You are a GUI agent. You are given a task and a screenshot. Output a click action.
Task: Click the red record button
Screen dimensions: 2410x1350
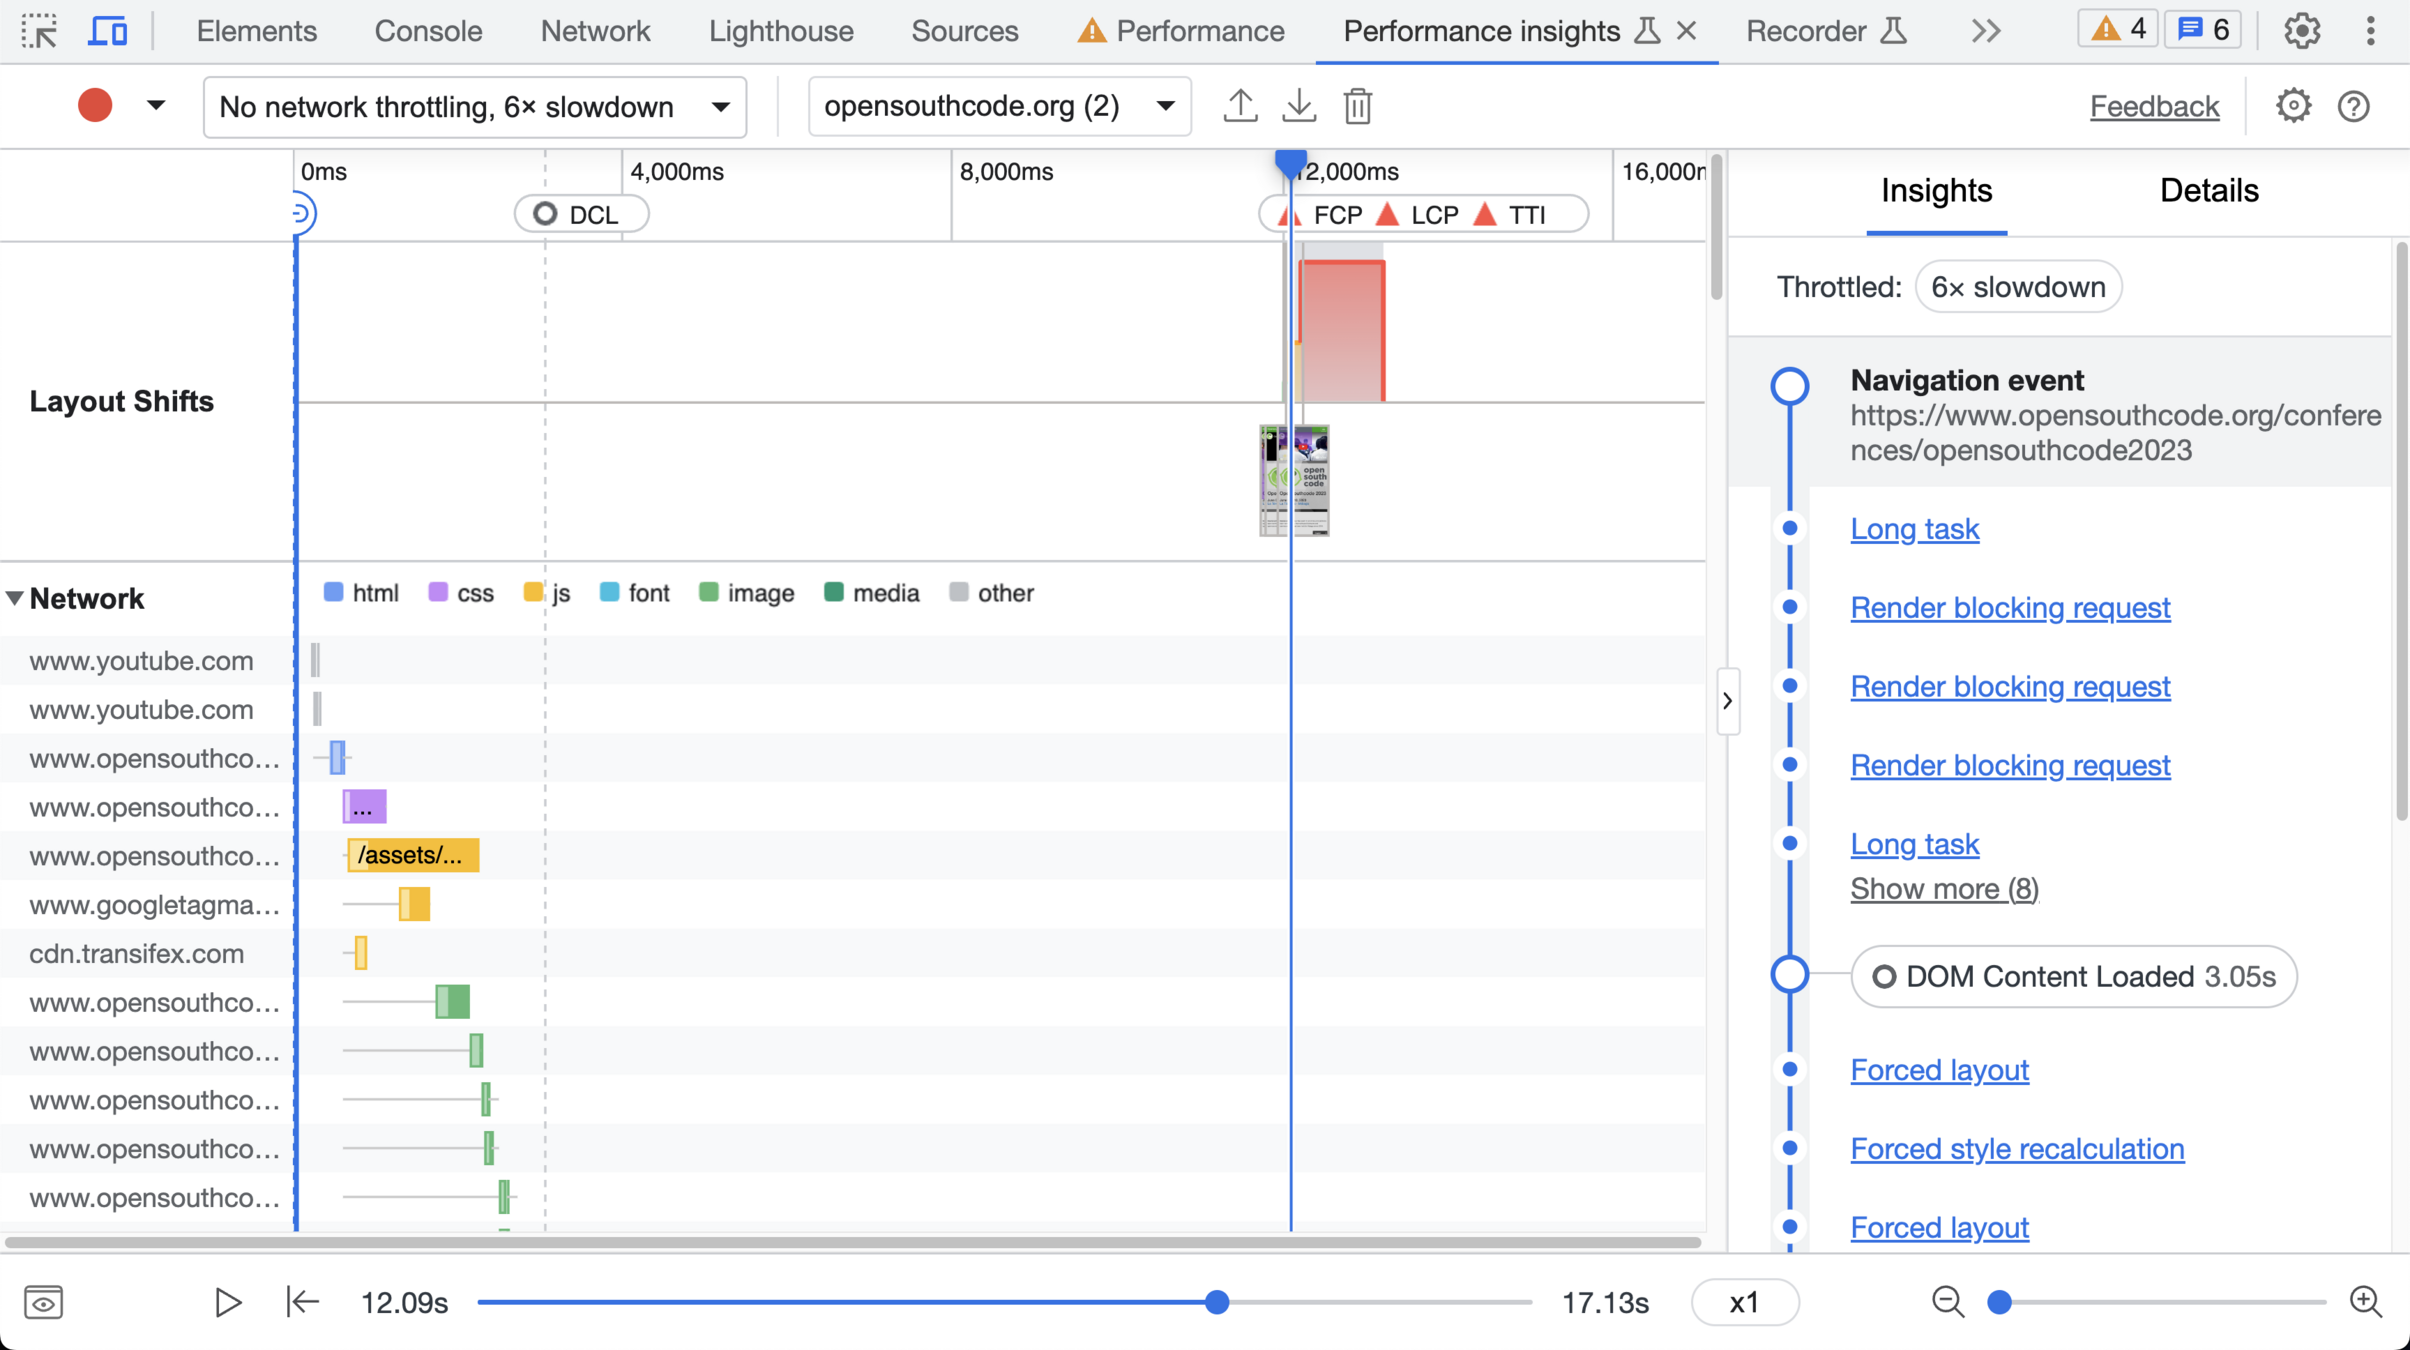(x=95, y=106)
